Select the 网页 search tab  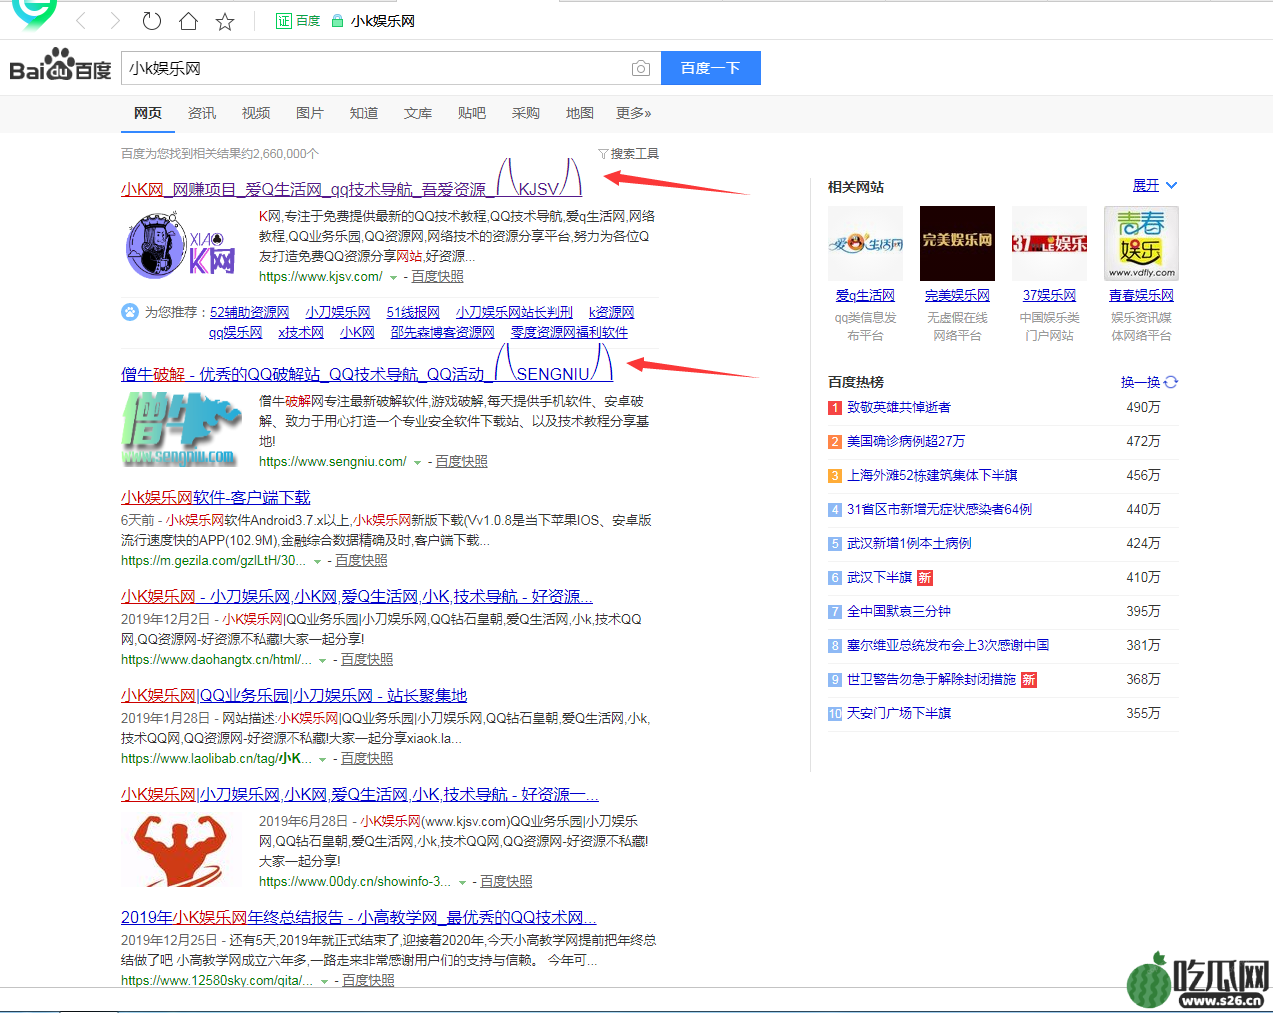click(x=148, y=113)
